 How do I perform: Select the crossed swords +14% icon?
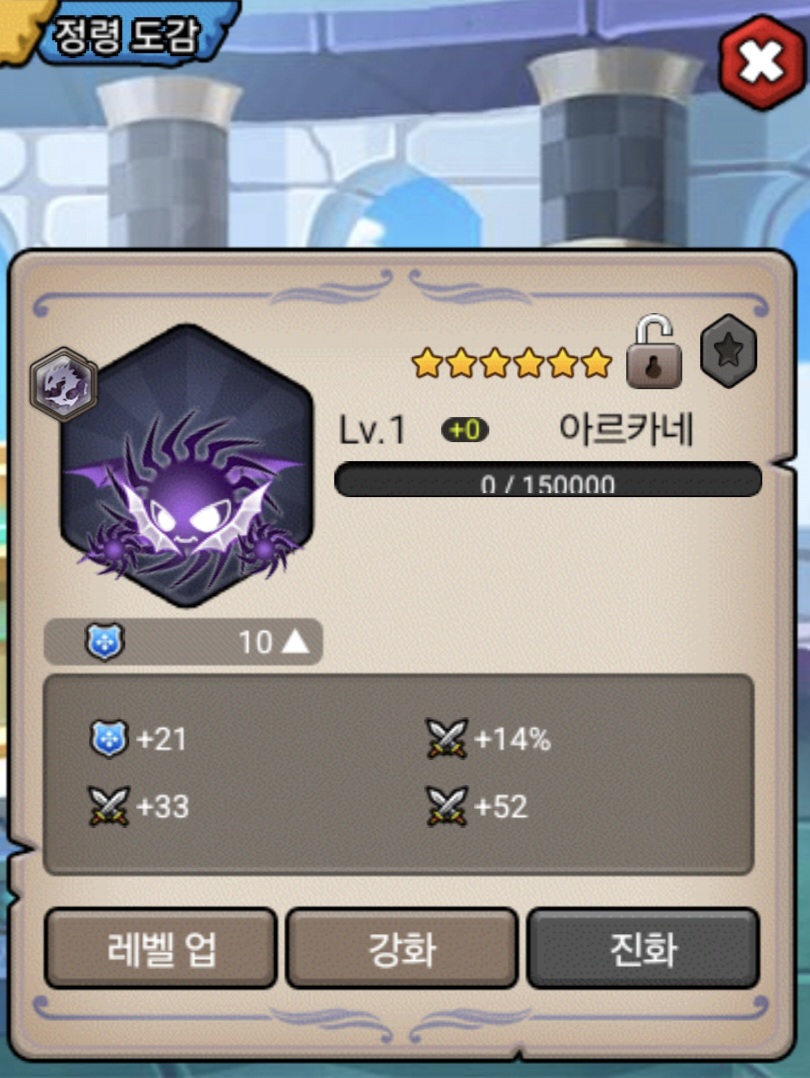(x=447, y=738)
